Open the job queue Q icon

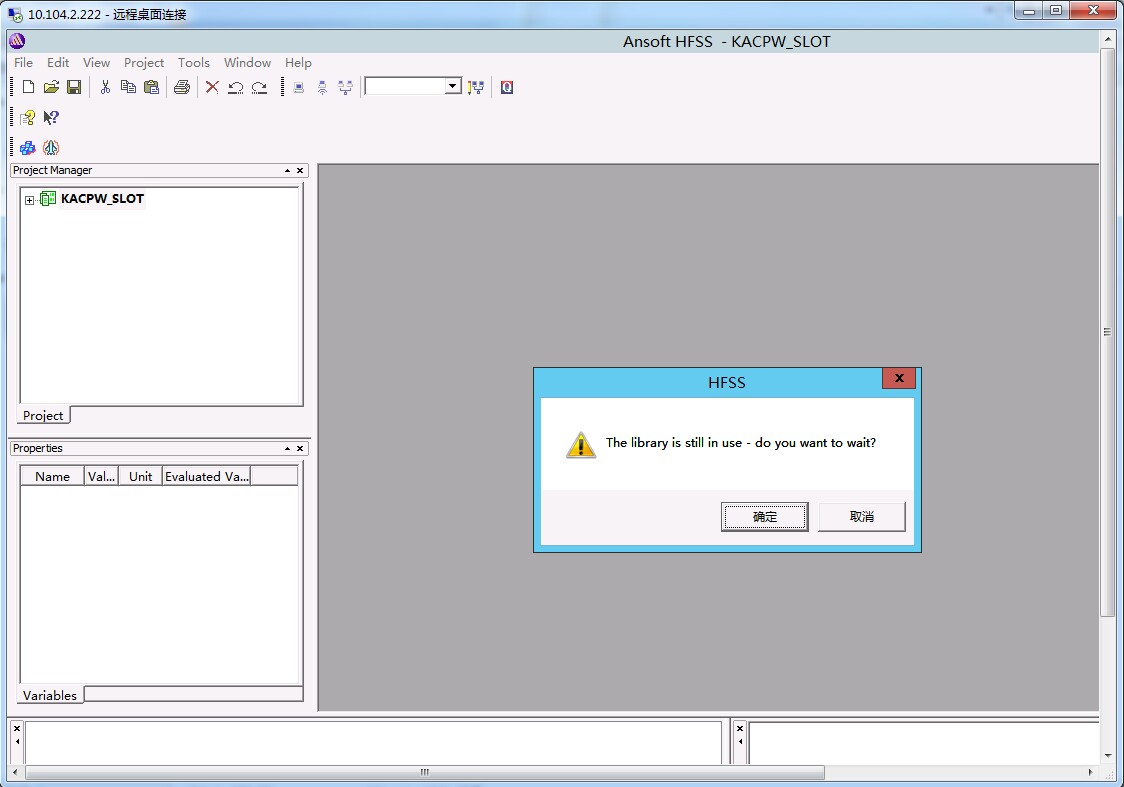coord(507,87)
